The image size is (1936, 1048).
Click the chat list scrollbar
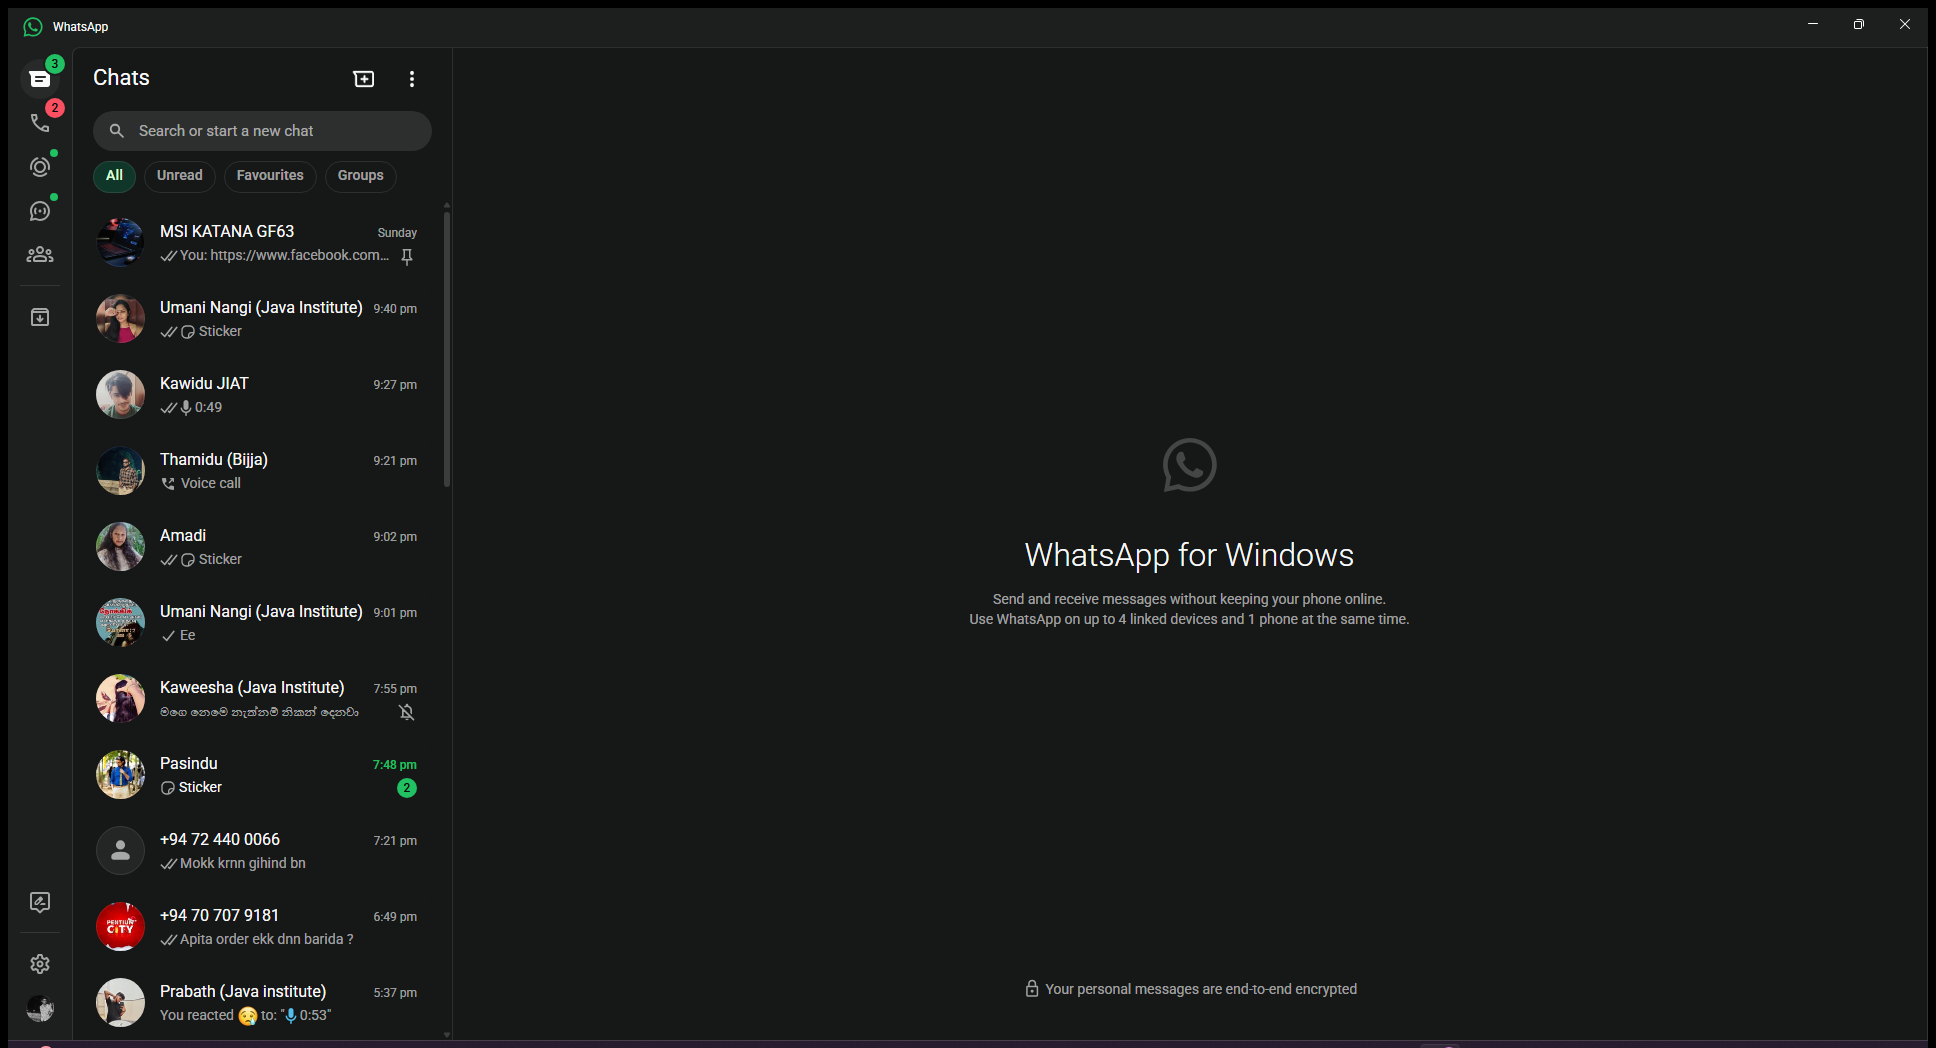[447, 348]
